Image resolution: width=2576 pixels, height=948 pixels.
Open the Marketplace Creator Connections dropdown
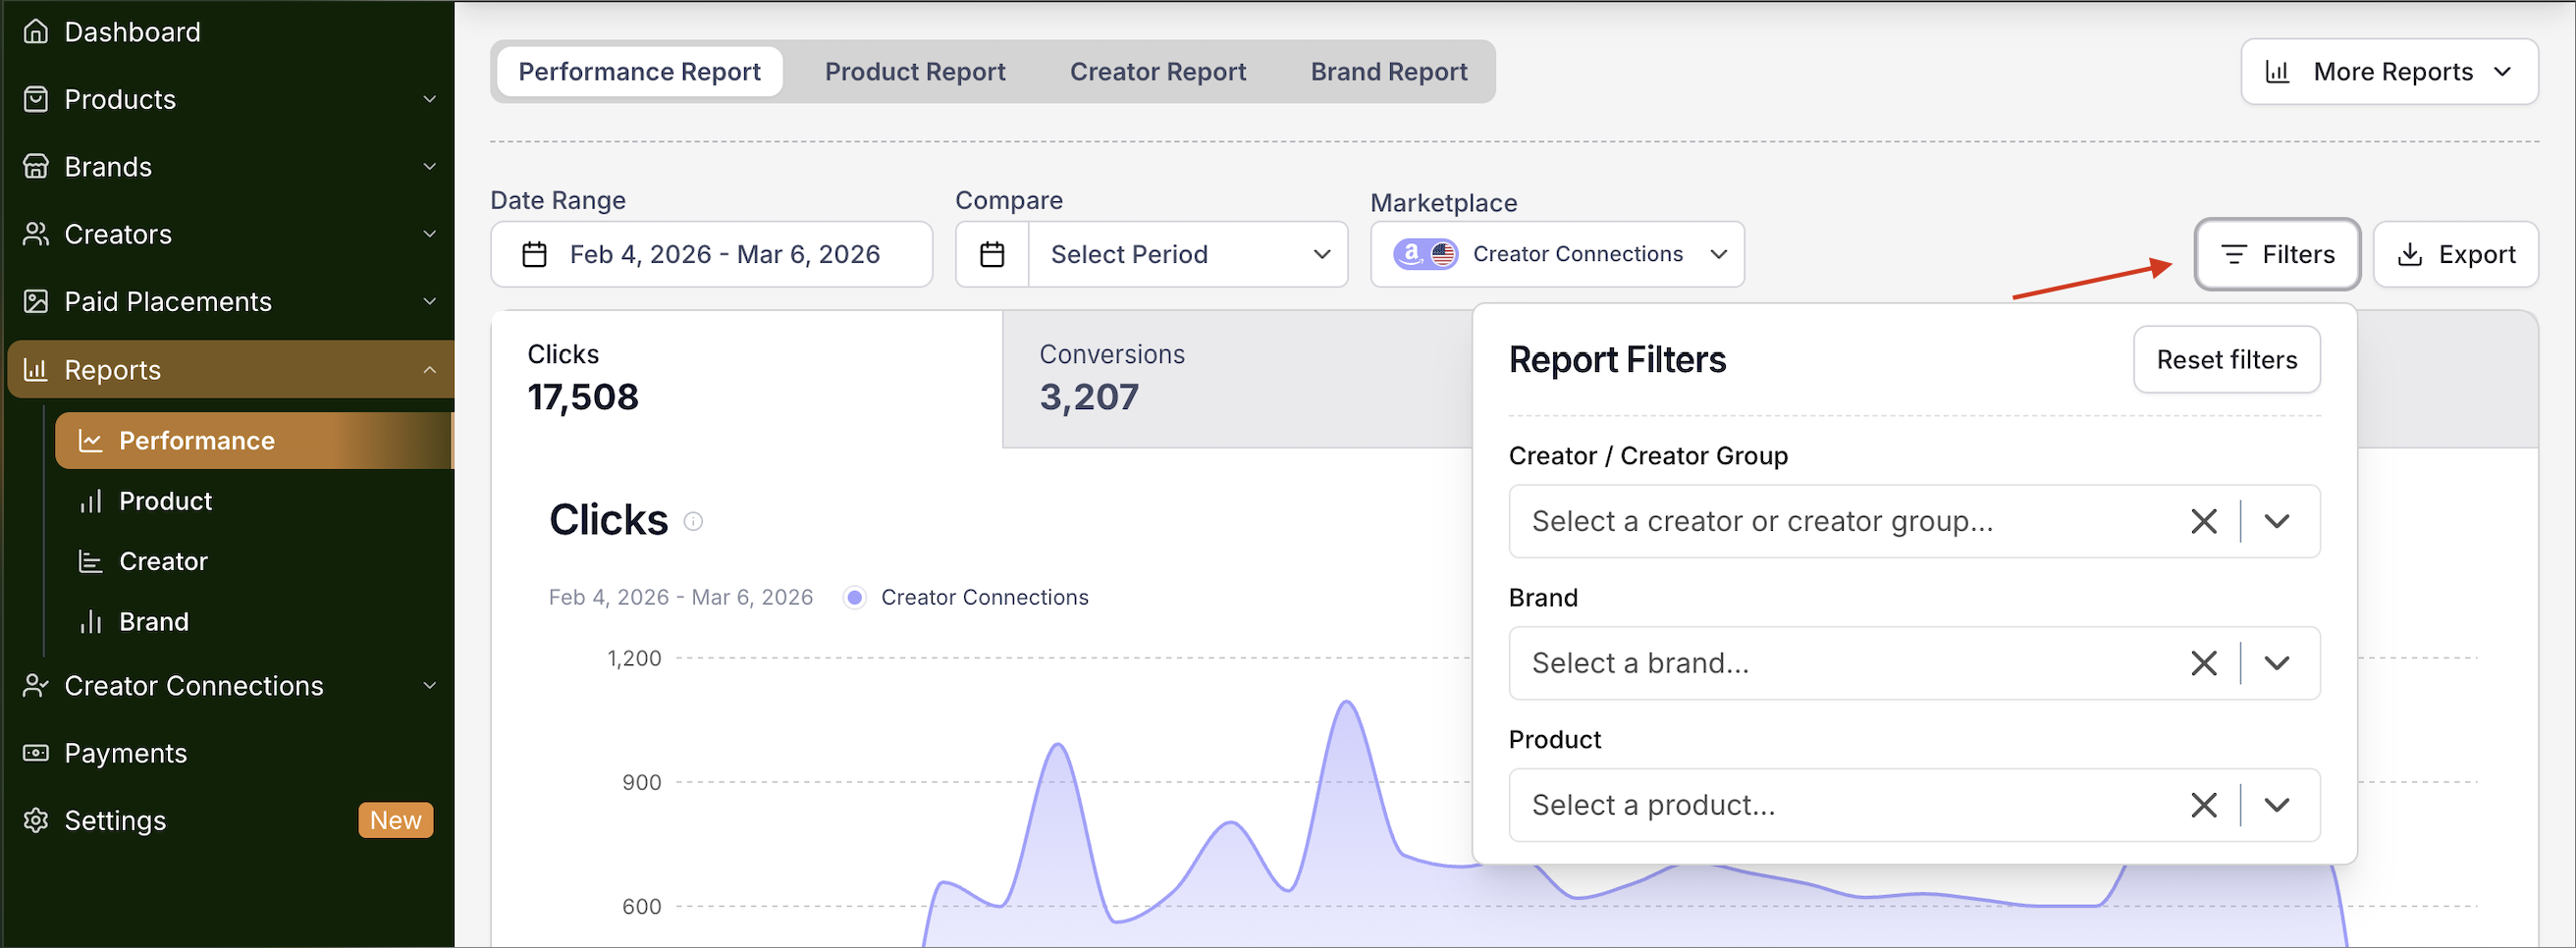coord(1556,255)
